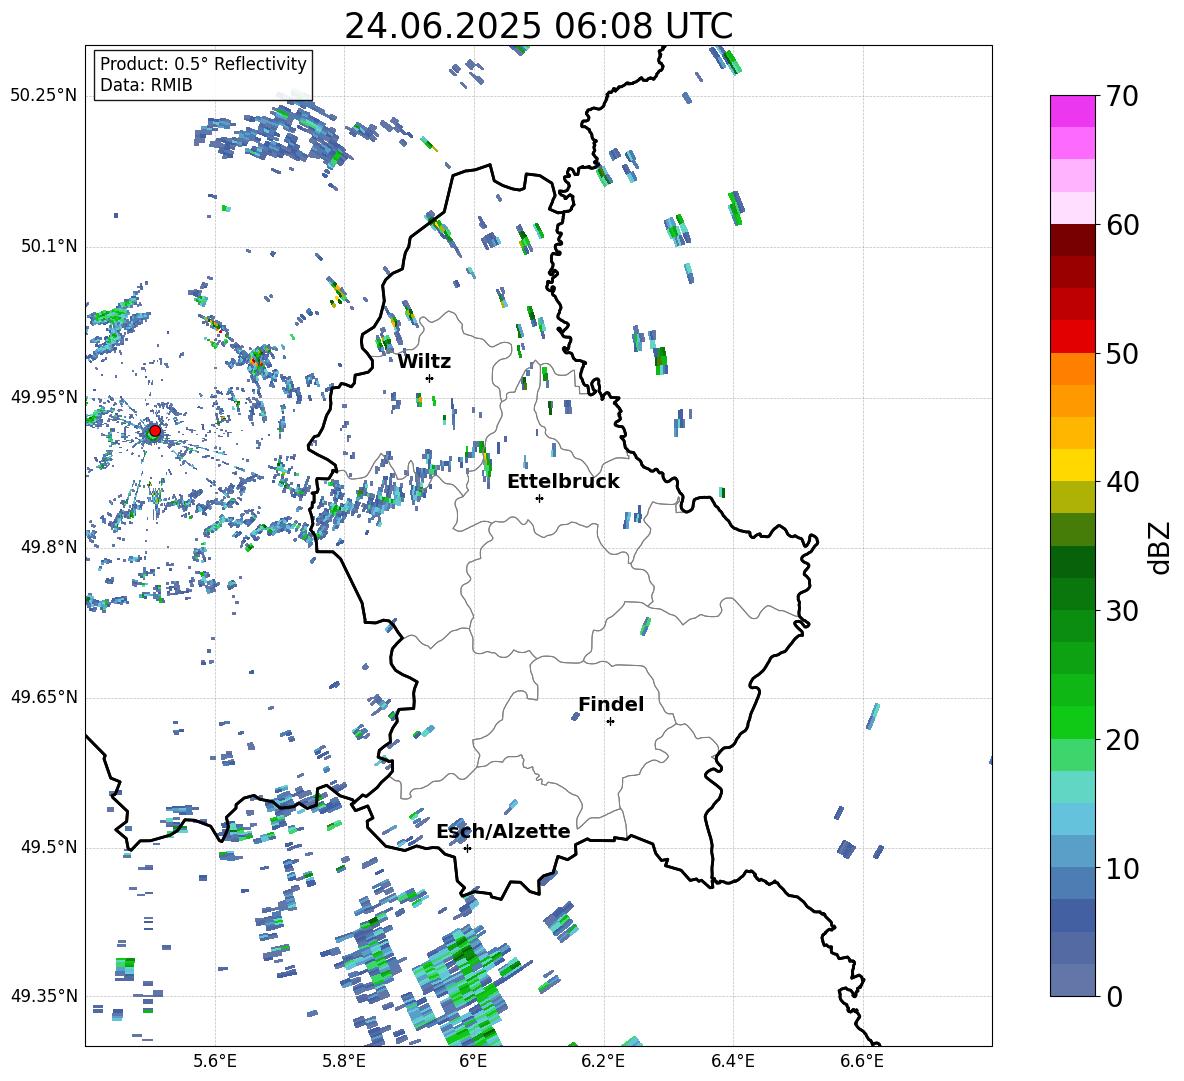
Task: Click the Esch/Alzette station cross marker
Action: pos(467,848)
